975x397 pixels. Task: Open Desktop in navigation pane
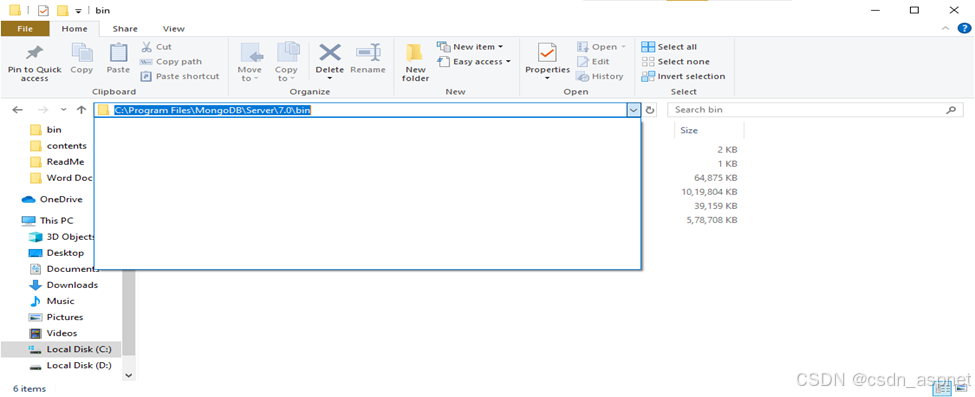[x=57, y=253]
